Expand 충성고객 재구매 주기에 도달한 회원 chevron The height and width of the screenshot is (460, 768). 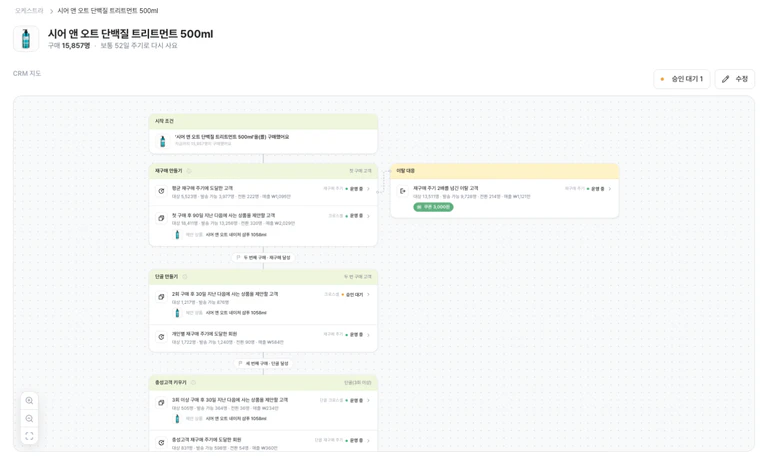368,440
